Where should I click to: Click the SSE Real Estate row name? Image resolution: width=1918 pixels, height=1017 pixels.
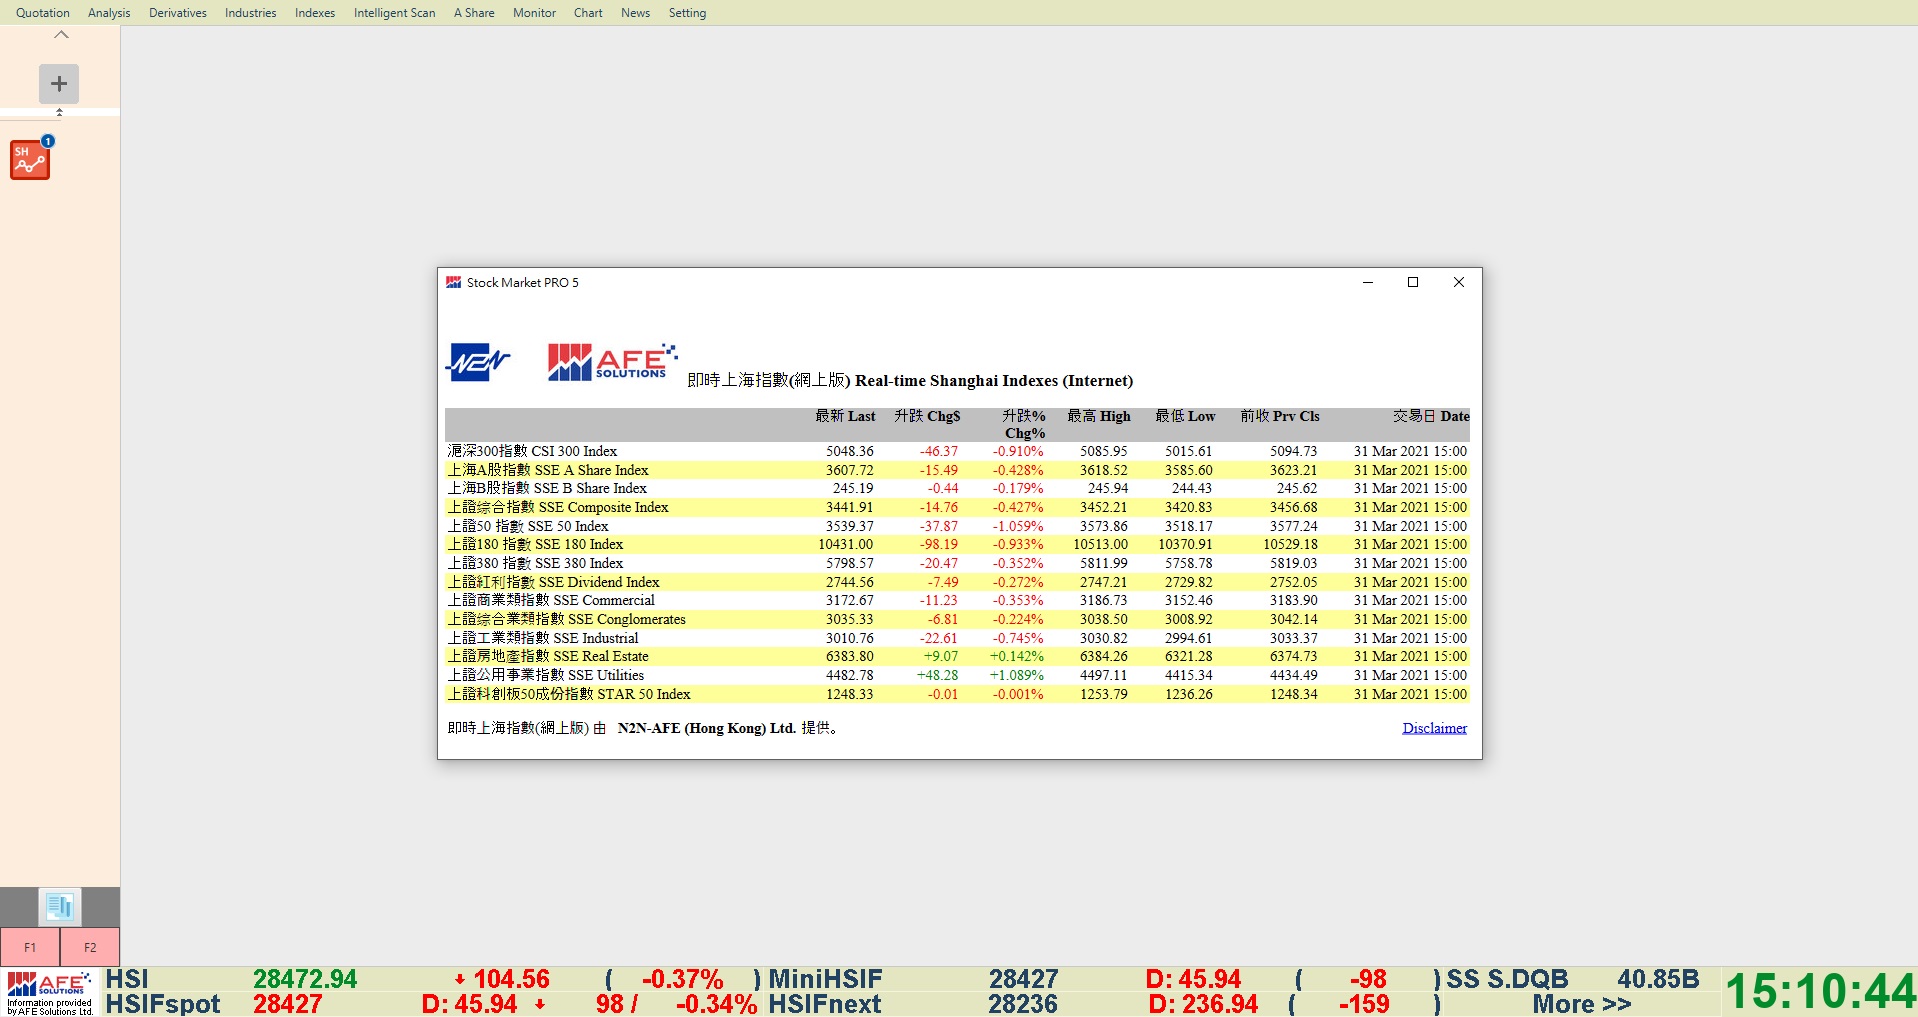(x=548, y=656)
